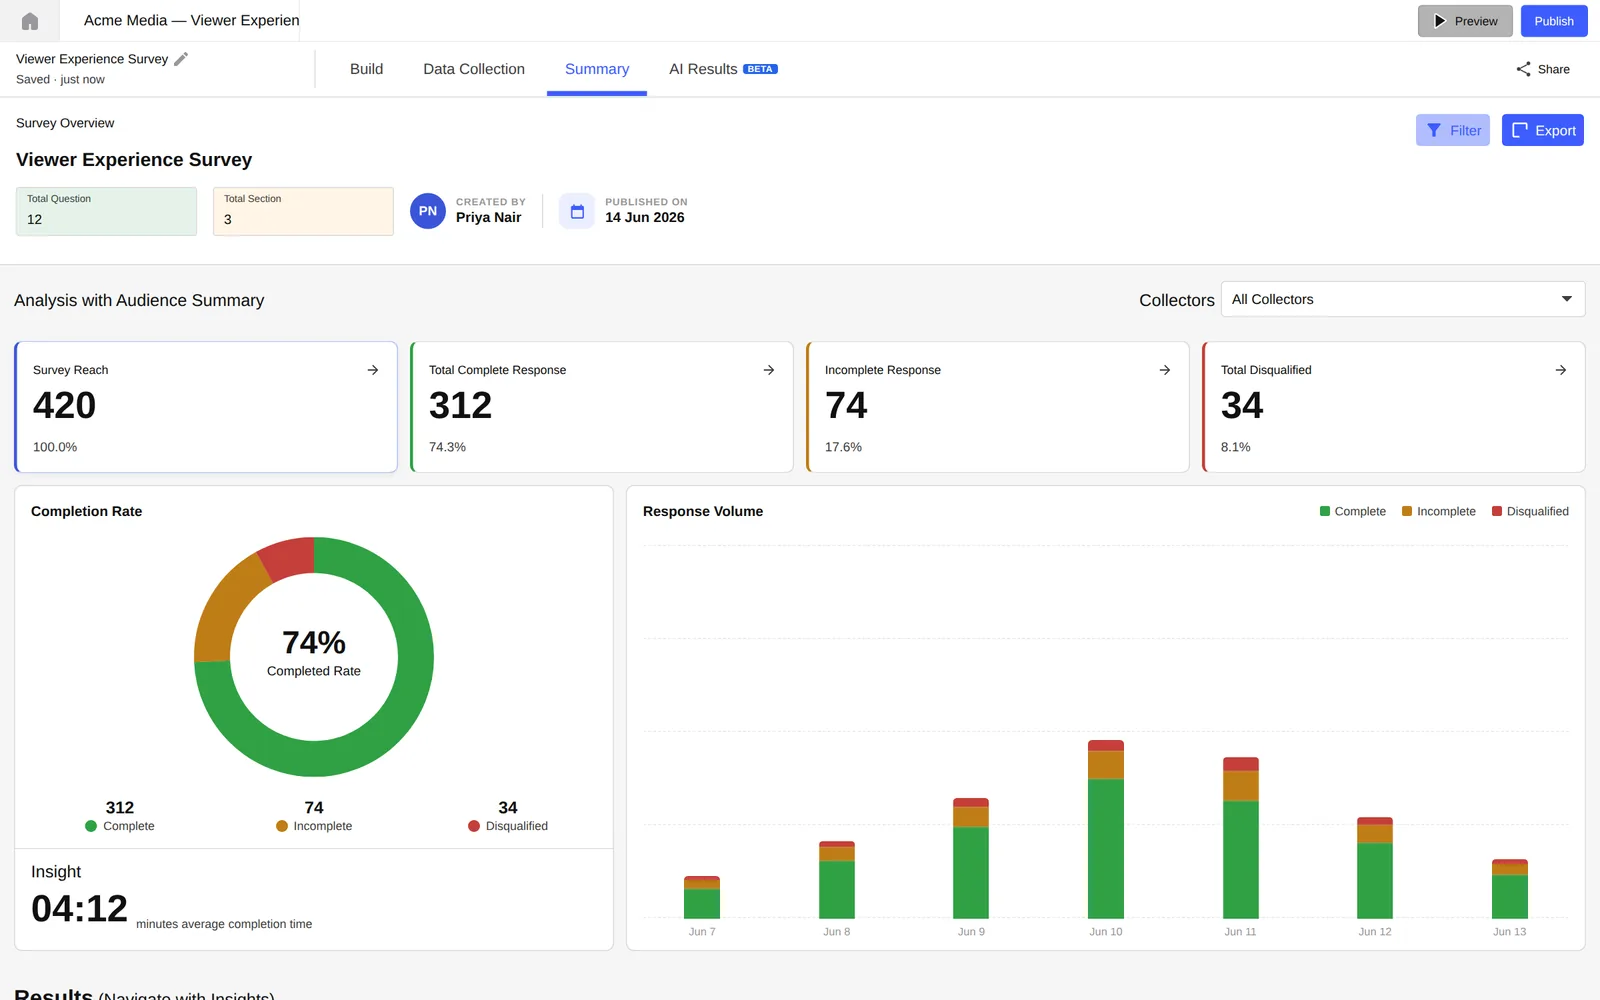
Task: Click the Total Question card
Action: coord(106,211)
